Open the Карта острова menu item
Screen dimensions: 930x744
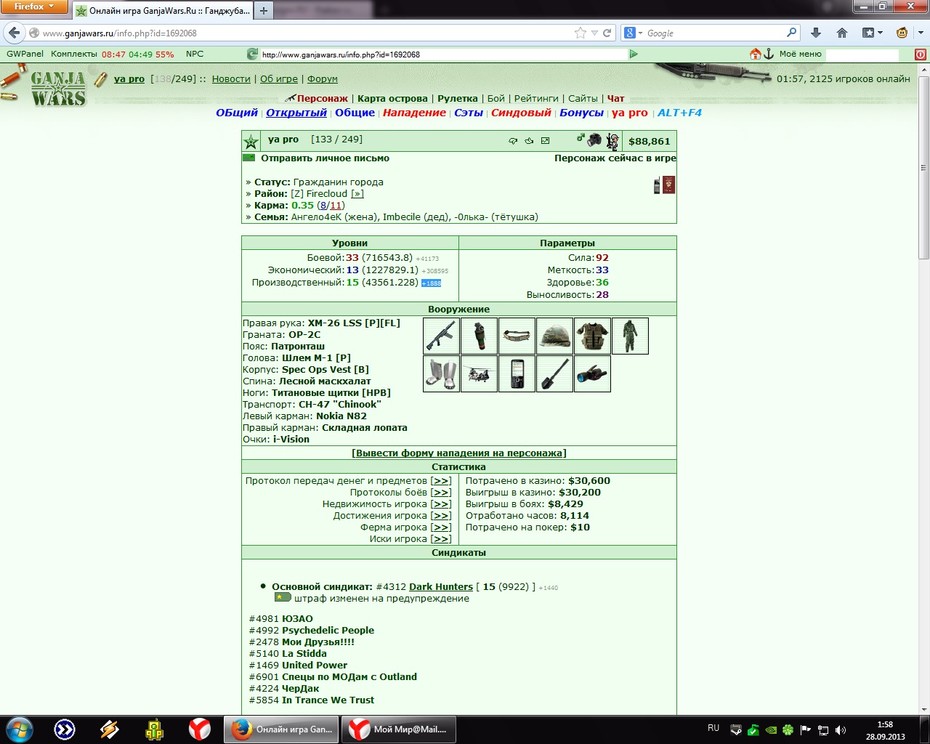tap(392, 98)
